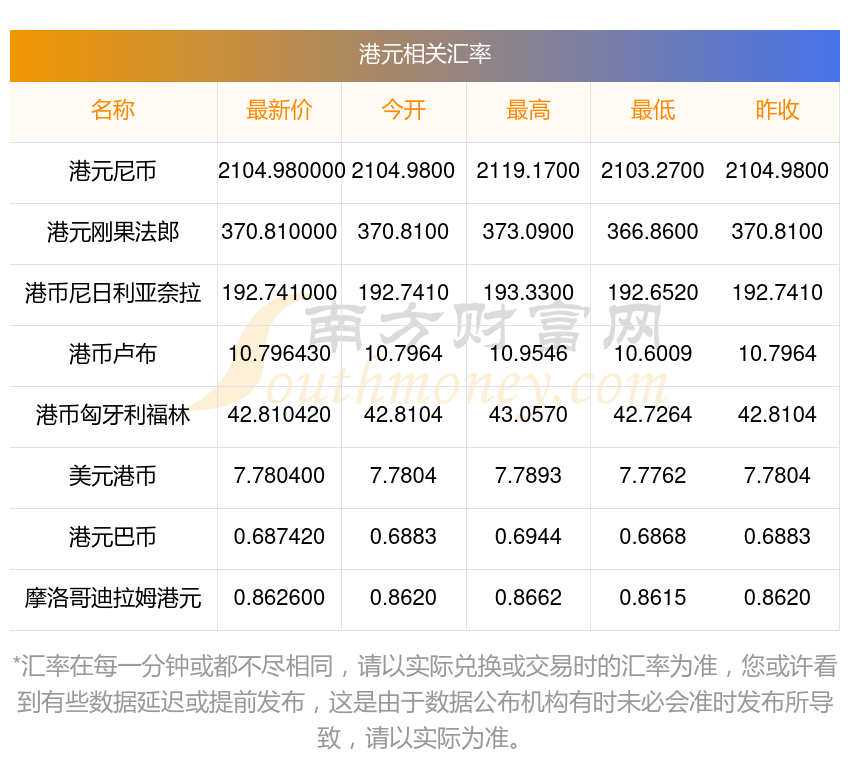Viewport: 850px width, 769px height.
Task: Click 42.8104 in the 今开 column
Action: (403, 415)
